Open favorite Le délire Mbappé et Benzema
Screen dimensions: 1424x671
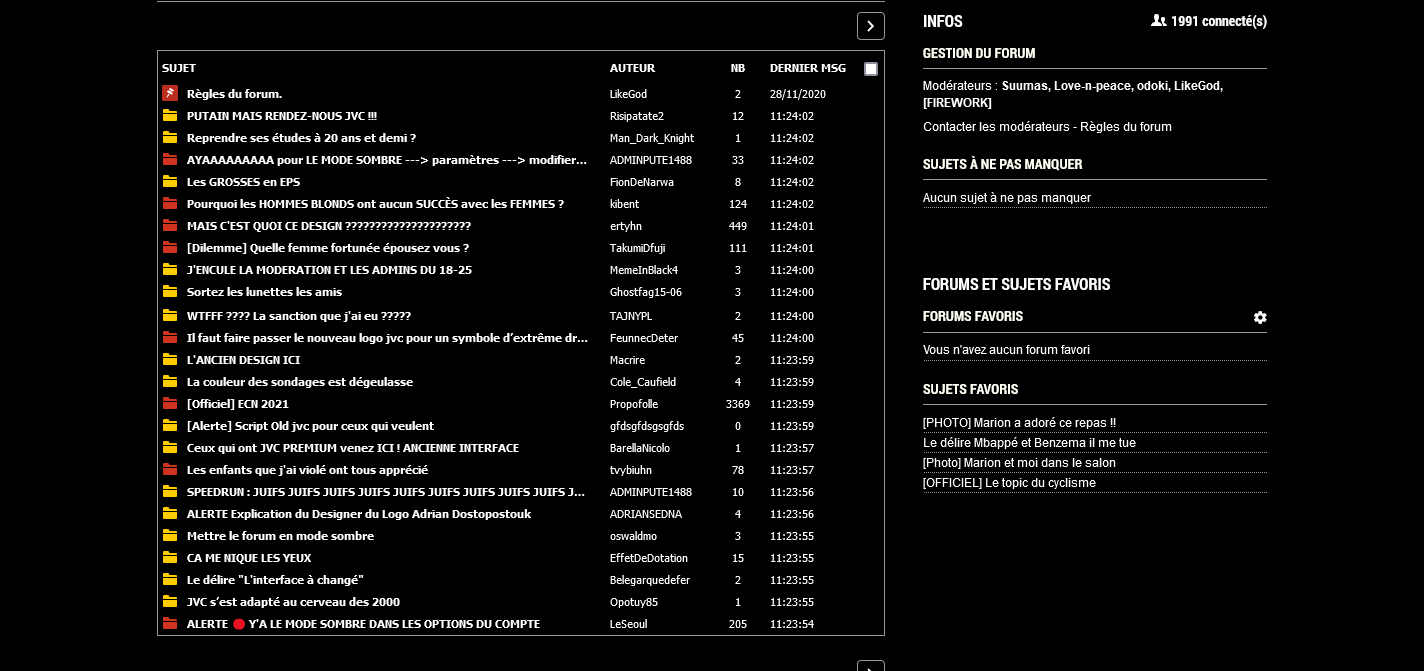pyautogui.click(x=1029, y=443)
